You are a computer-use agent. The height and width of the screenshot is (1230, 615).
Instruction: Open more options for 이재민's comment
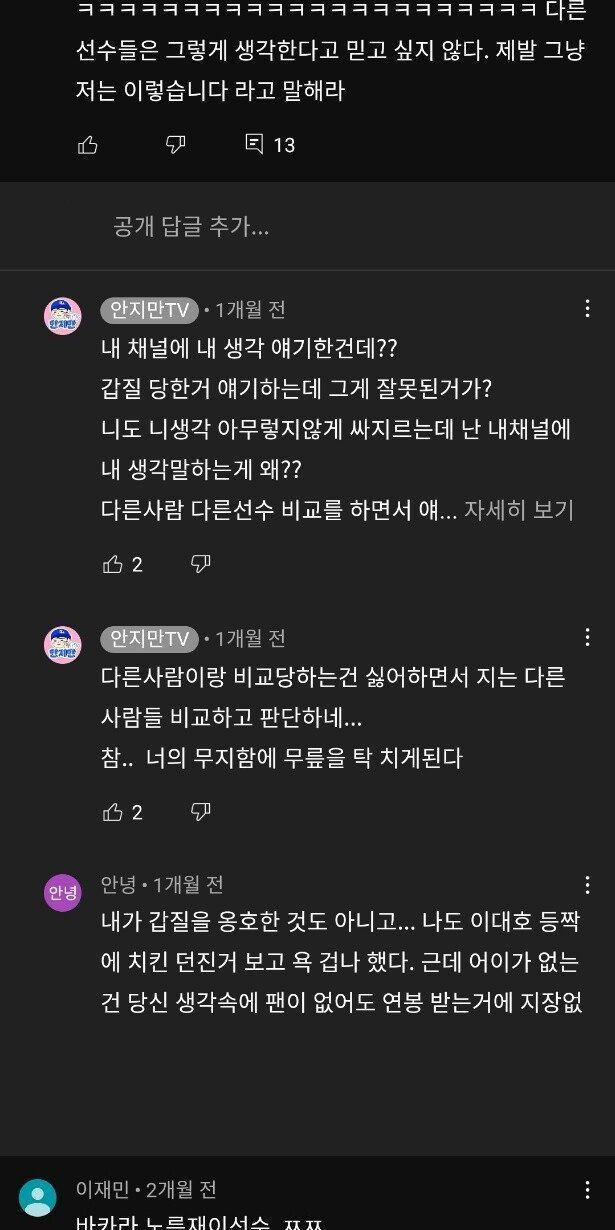(587, 1189)
